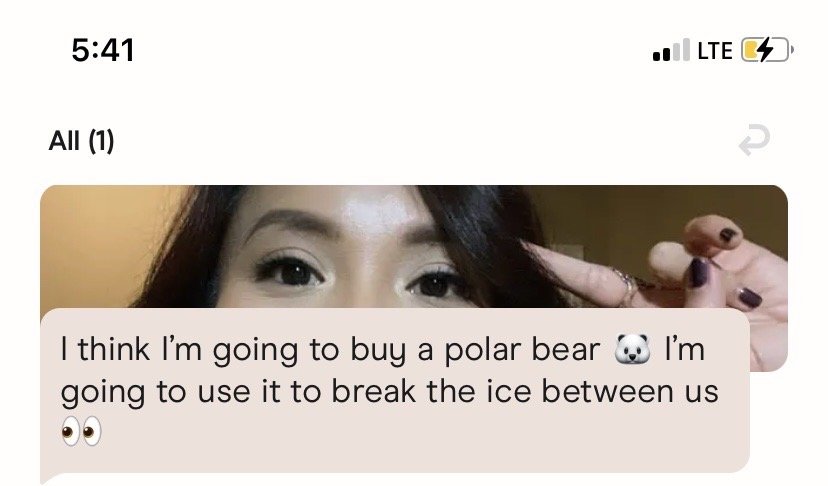Viewport: 828px width, 486px height.
Task: Tap the cellular signal bars
Action: coord(671,50)
